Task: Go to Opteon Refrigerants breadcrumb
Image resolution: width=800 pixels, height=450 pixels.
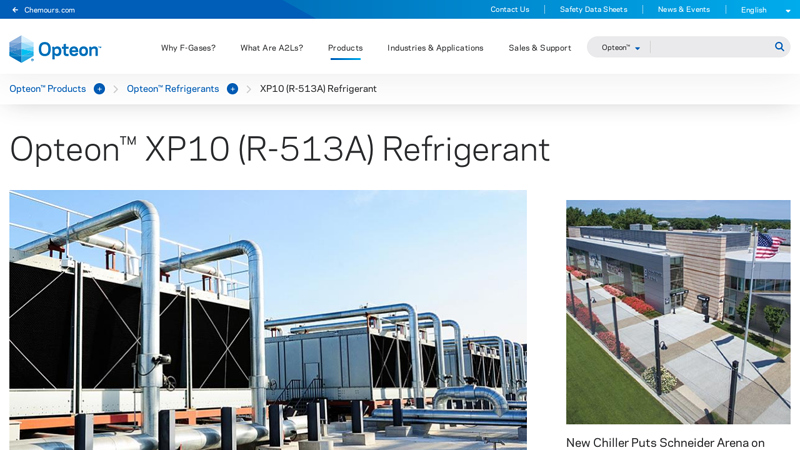Action: click(172, 89)
